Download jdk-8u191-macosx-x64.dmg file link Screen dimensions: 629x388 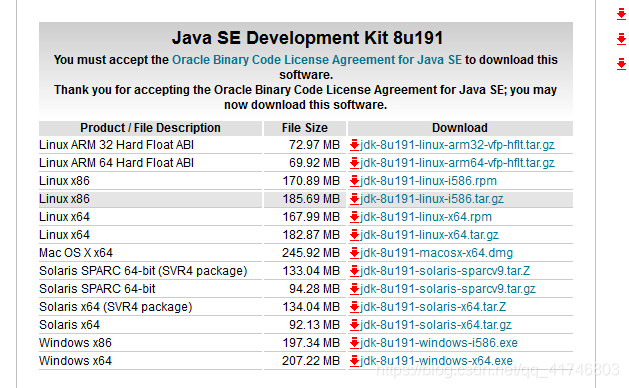coord(436,253)
